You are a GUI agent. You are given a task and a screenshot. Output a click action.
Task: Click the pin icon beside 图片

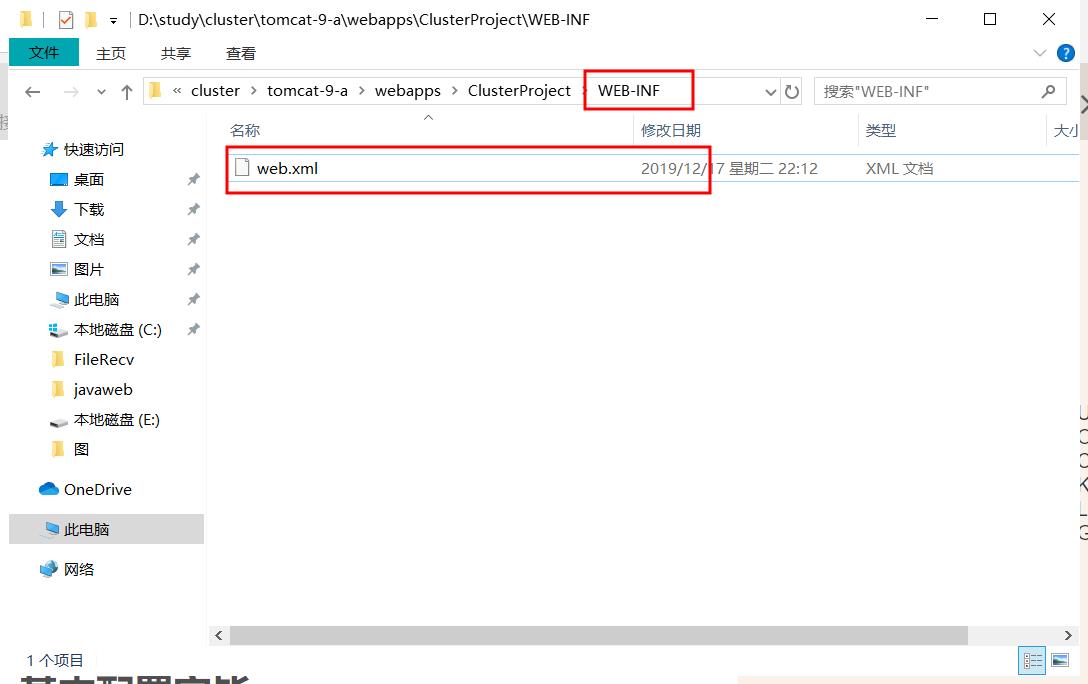[194, 269]
